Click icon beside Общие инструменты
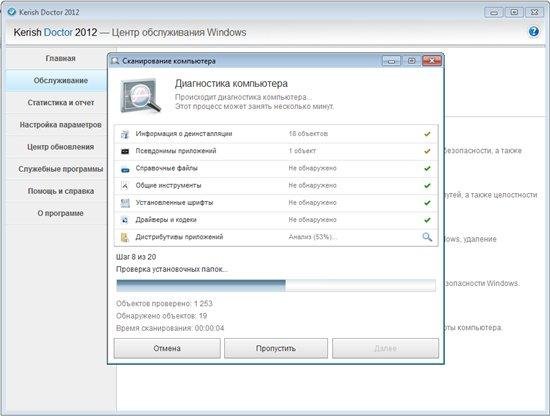 click(125, 186)
